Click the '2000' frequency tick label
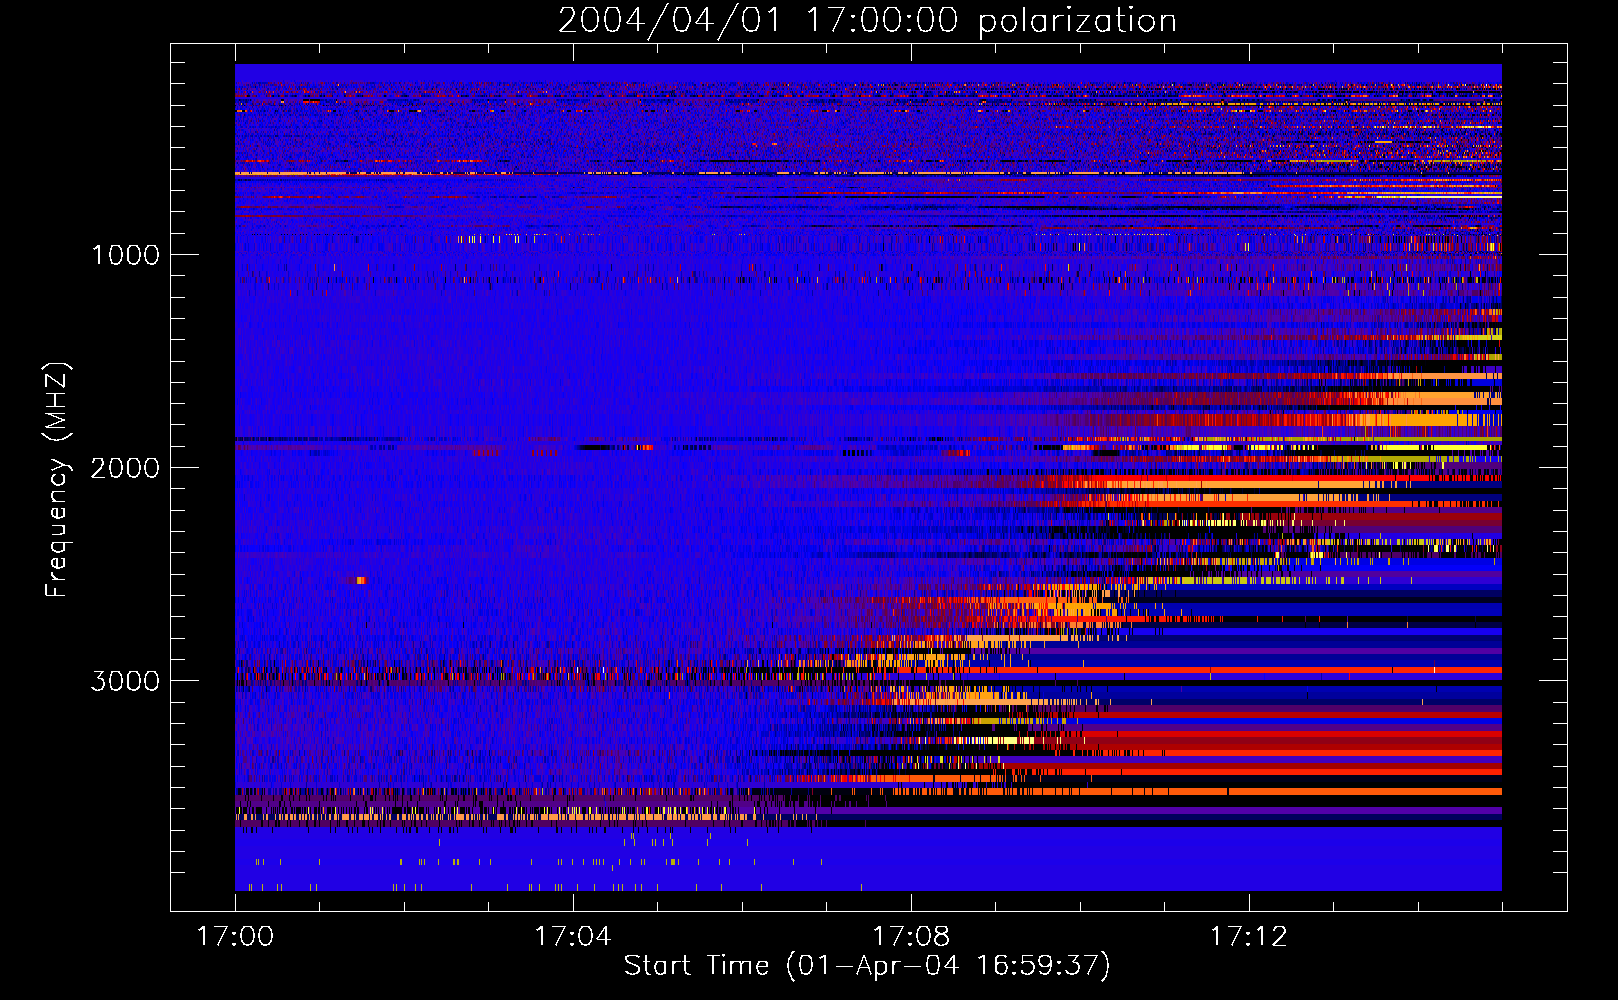 pos(125,468)
